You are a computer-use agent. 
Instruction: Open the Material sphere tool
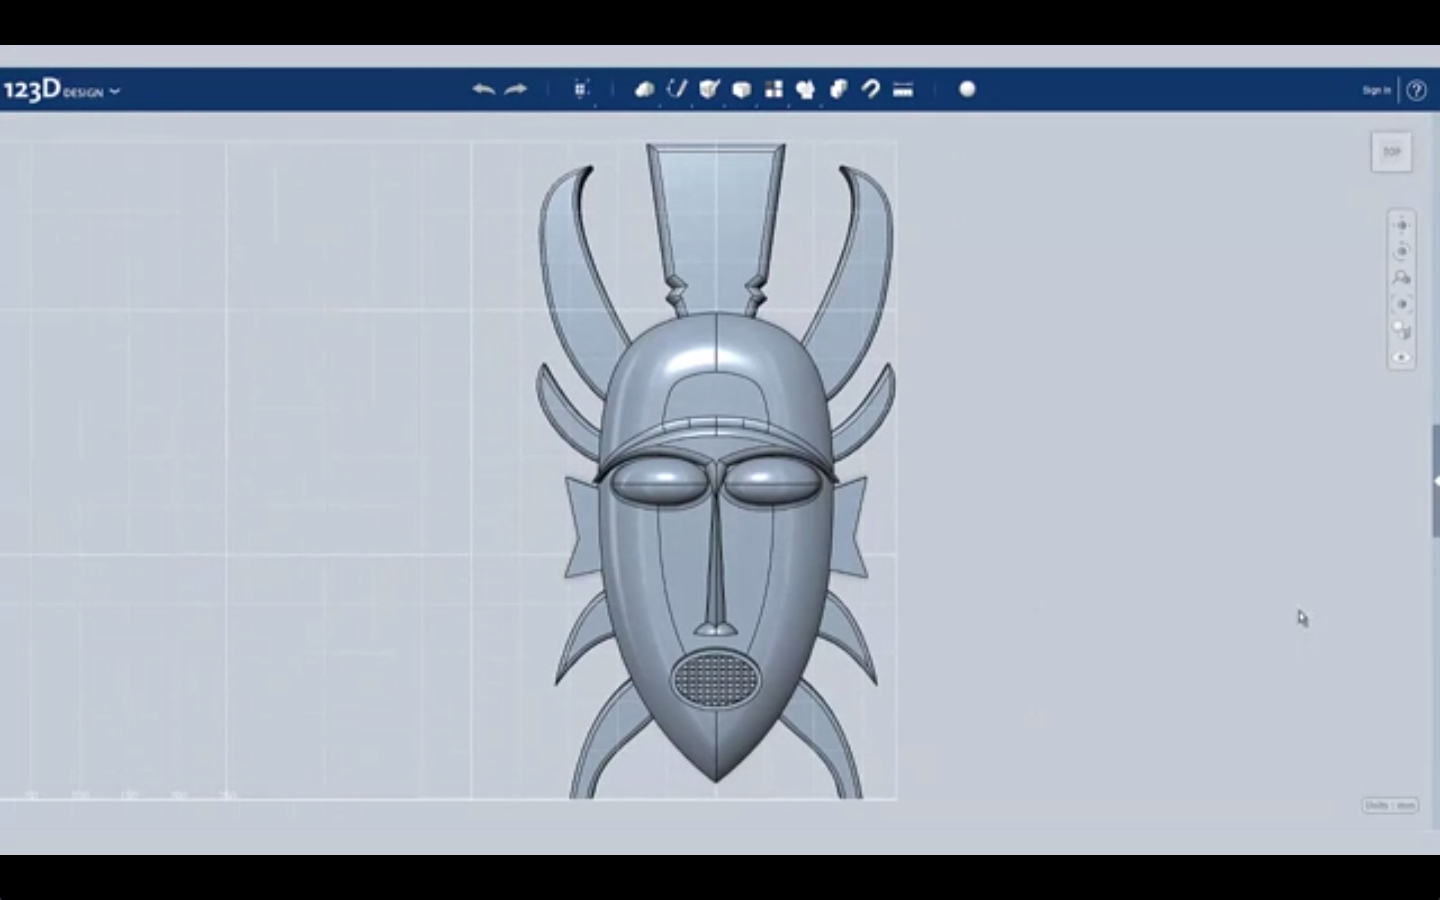pos(967,89)
